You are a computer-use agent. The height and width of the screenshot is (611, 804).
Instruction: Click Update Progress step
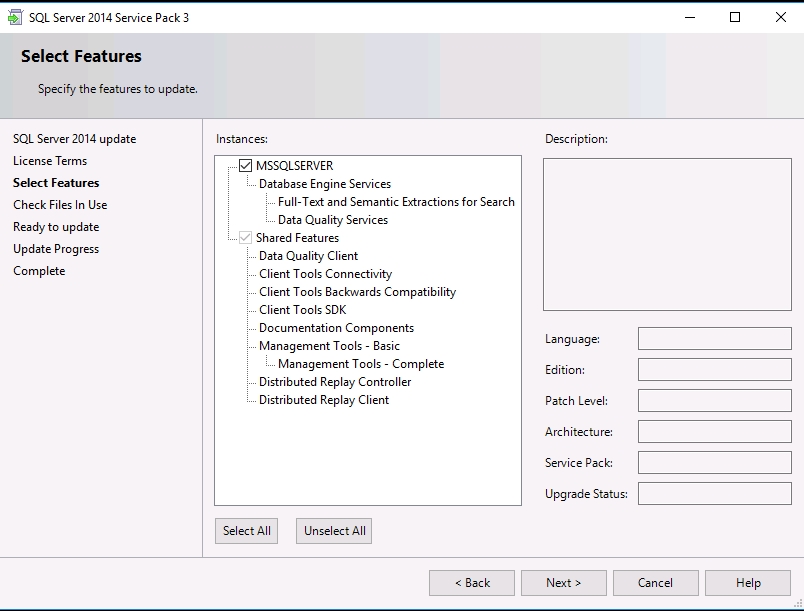click(x=56, y=249)
